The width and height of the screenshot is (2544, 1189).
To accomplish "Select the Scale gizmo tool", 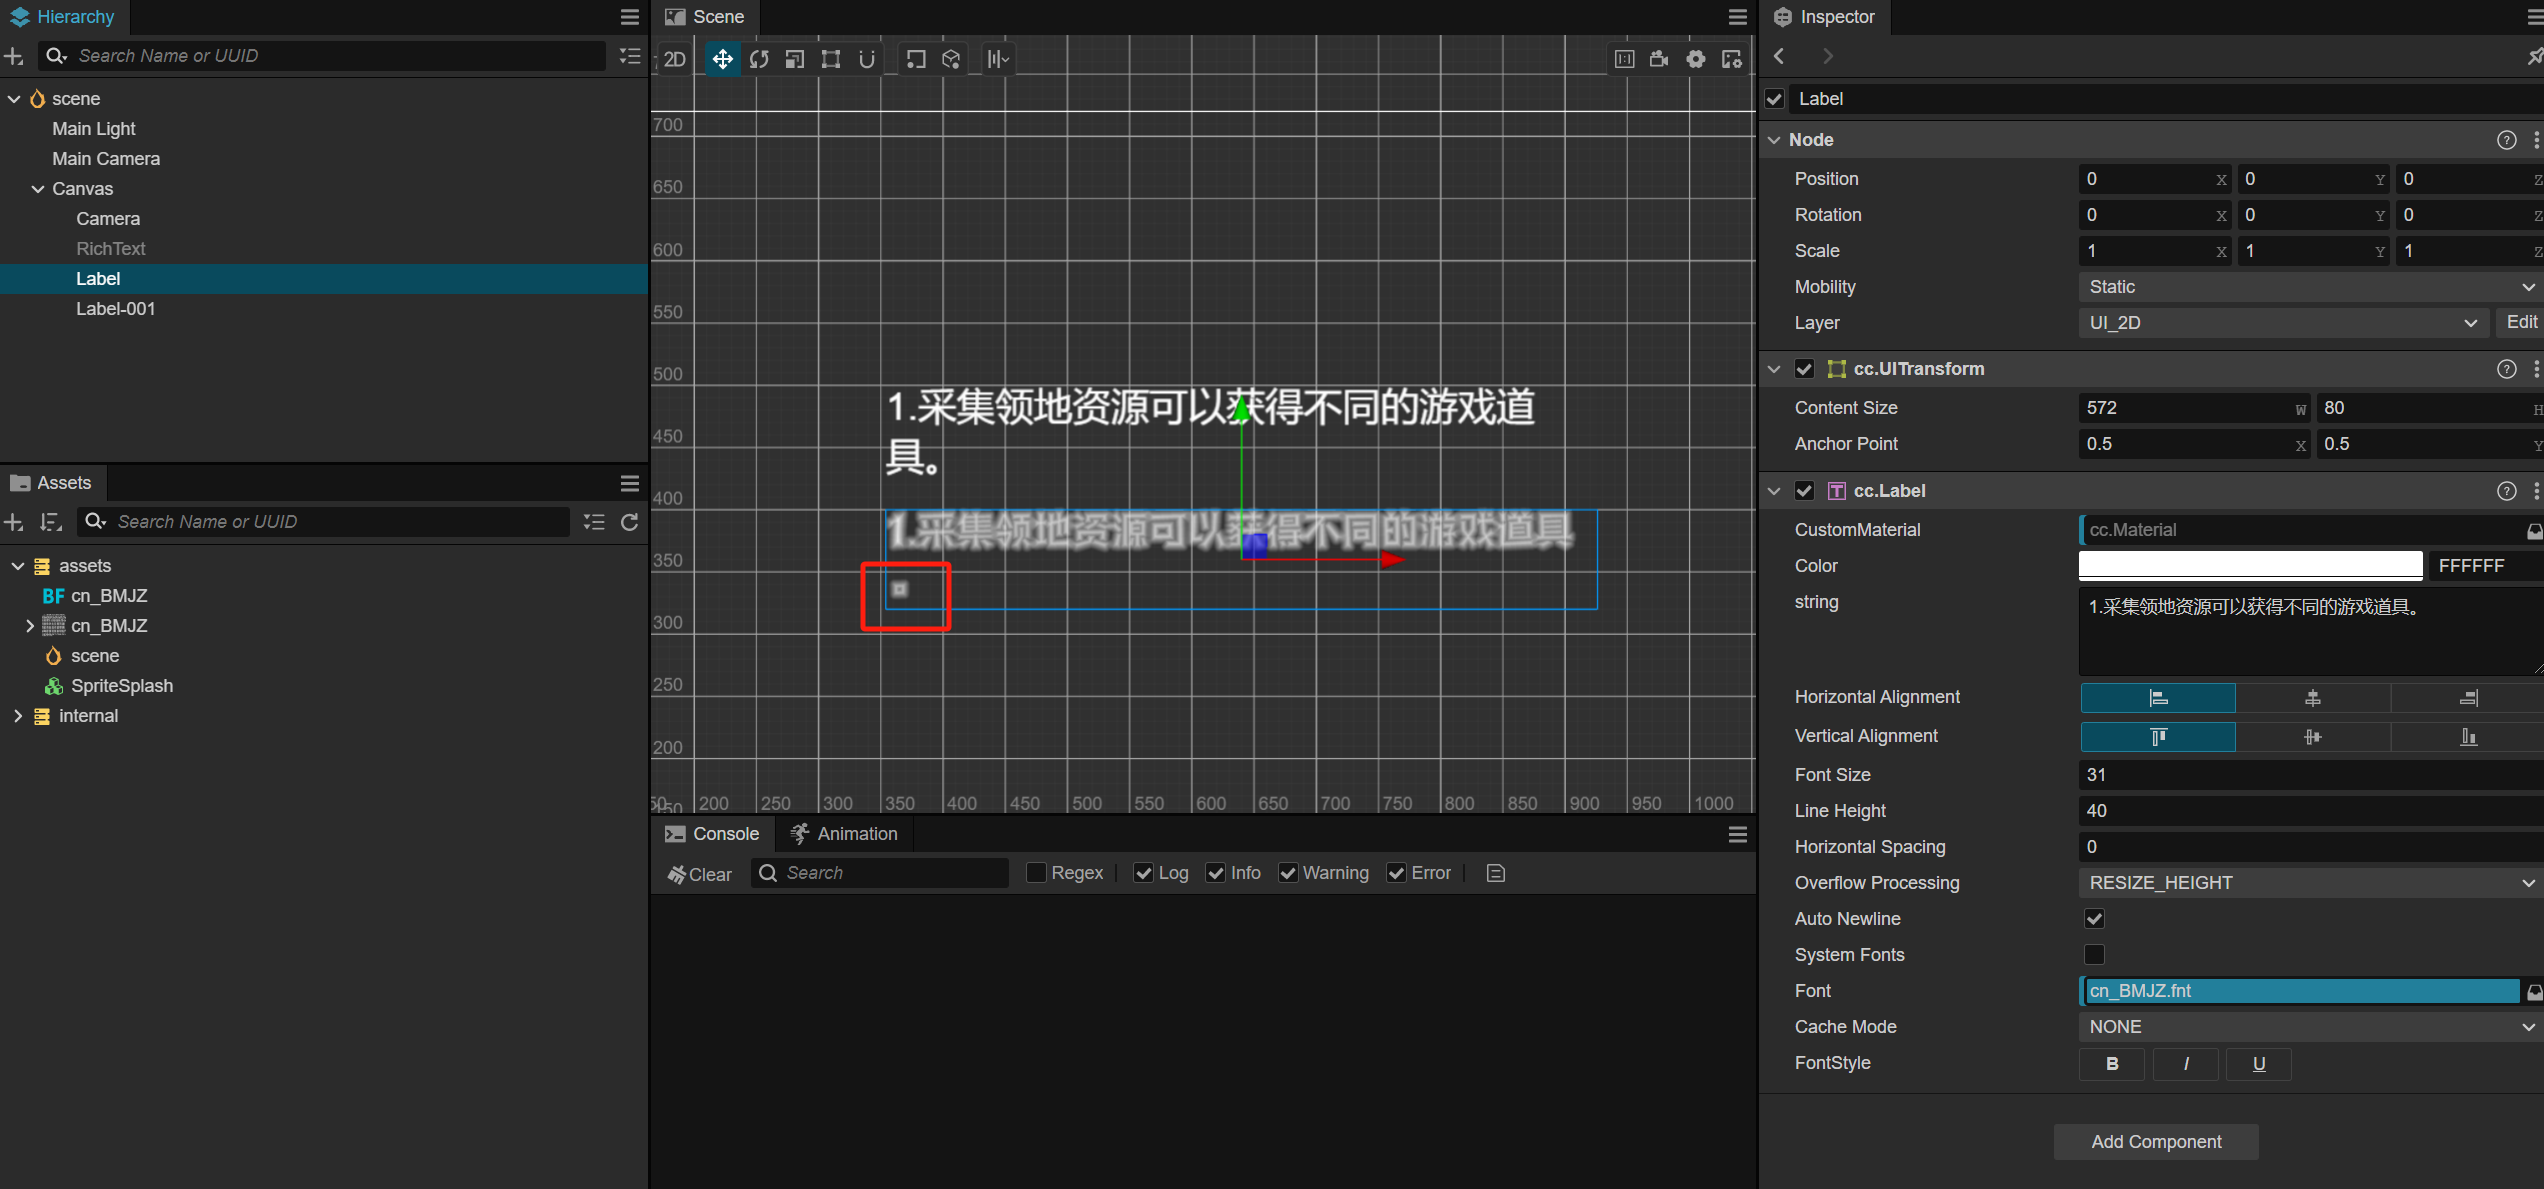I will click(795, 59).
